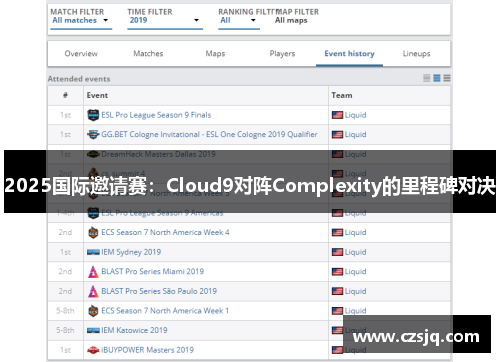Open the Ranking Filter All dropdown
This screenshot has height=362, width=500.
click(x=239, y=21)
